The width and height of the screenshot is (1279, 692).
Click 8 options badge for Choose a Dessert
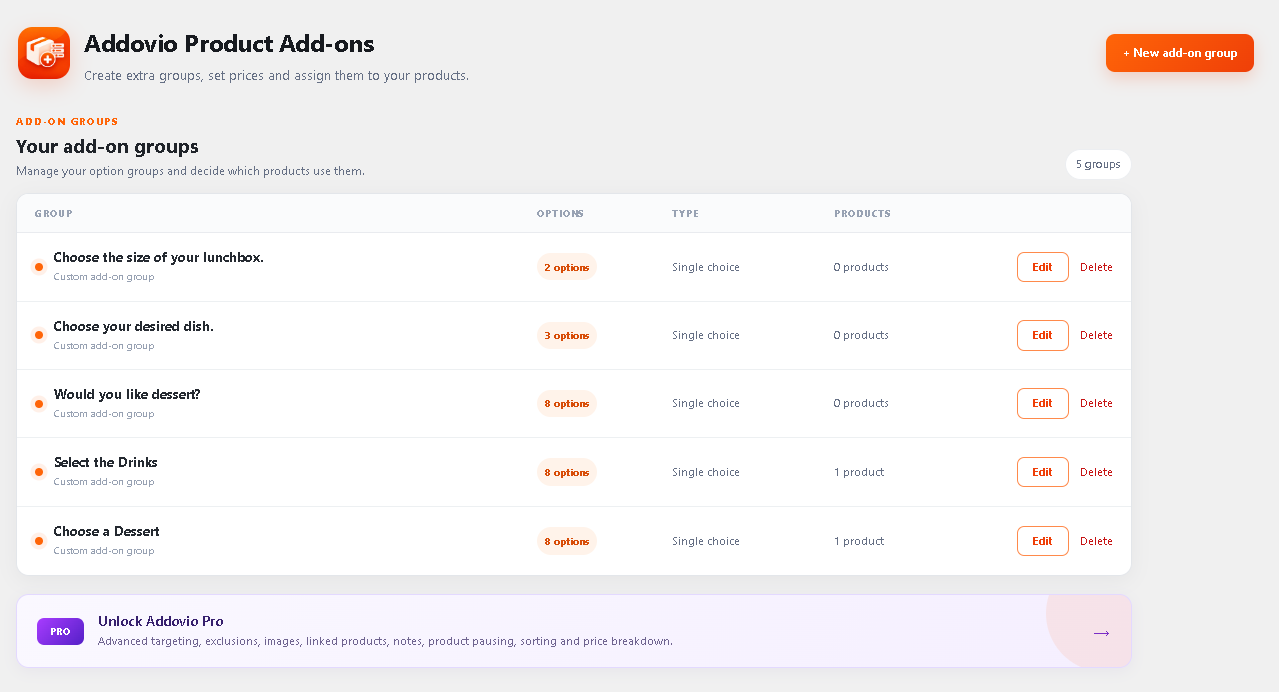click(x=567, y=541)
